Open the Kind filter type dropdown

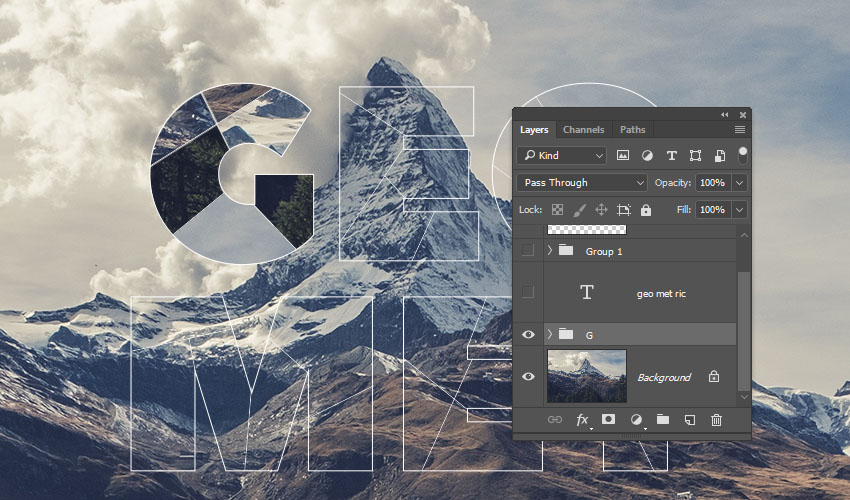coord(562,156)
